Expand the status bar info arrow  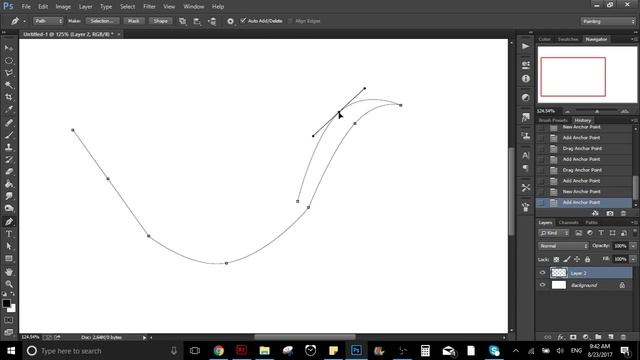point(144,338)
